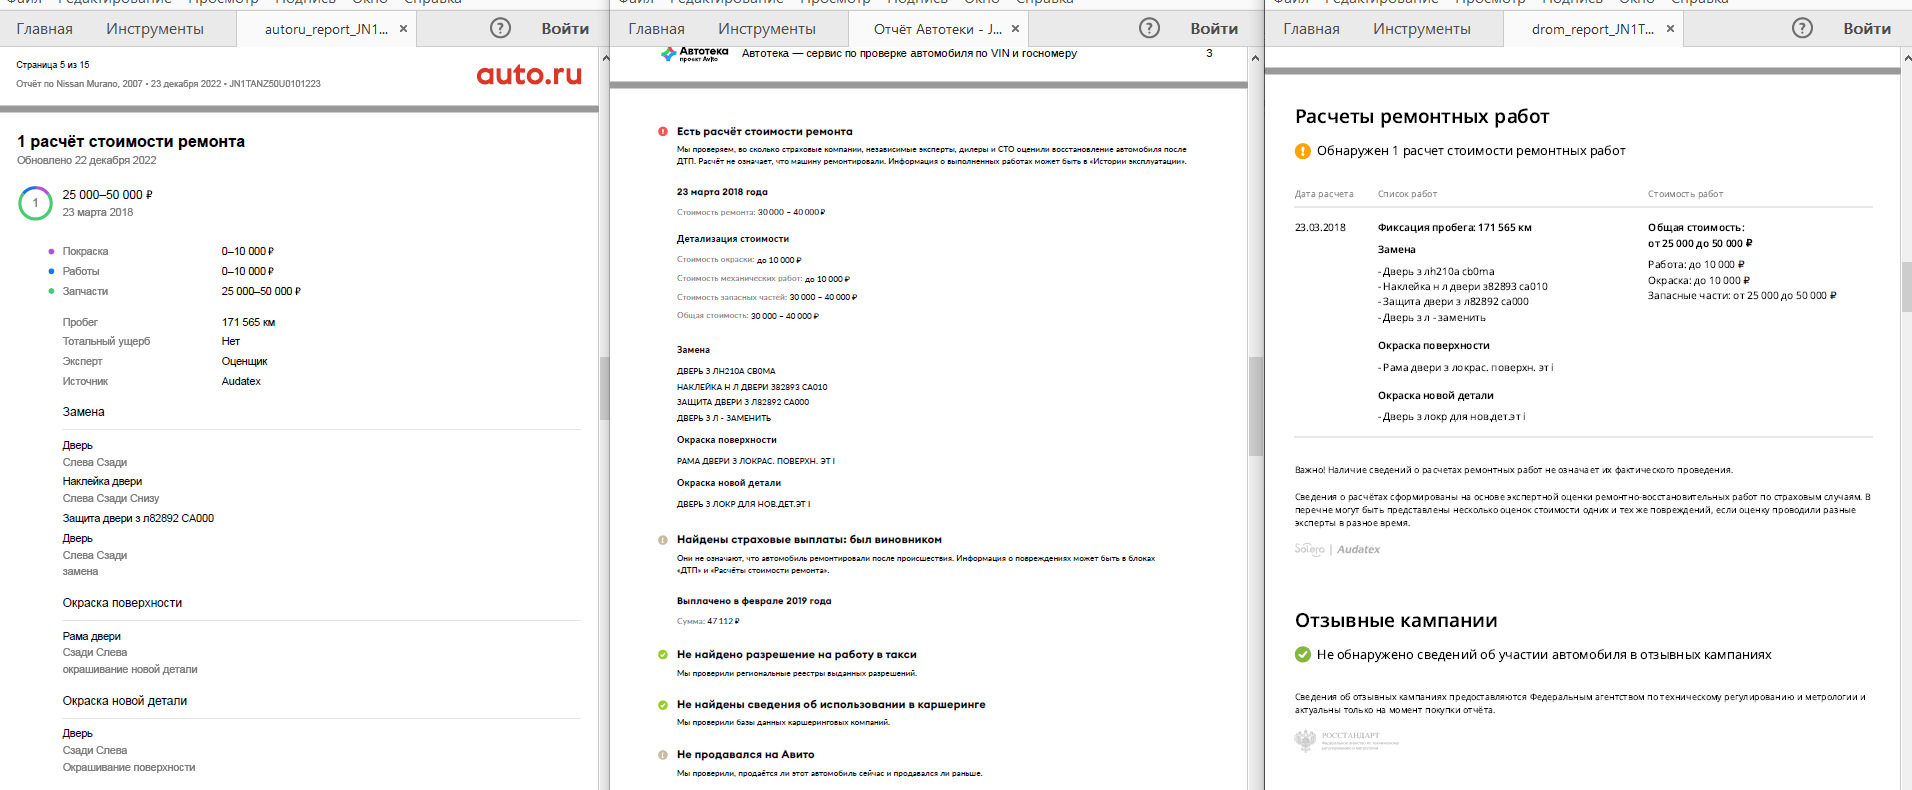Click grey icon beside Не продавался на Авито

662,755
